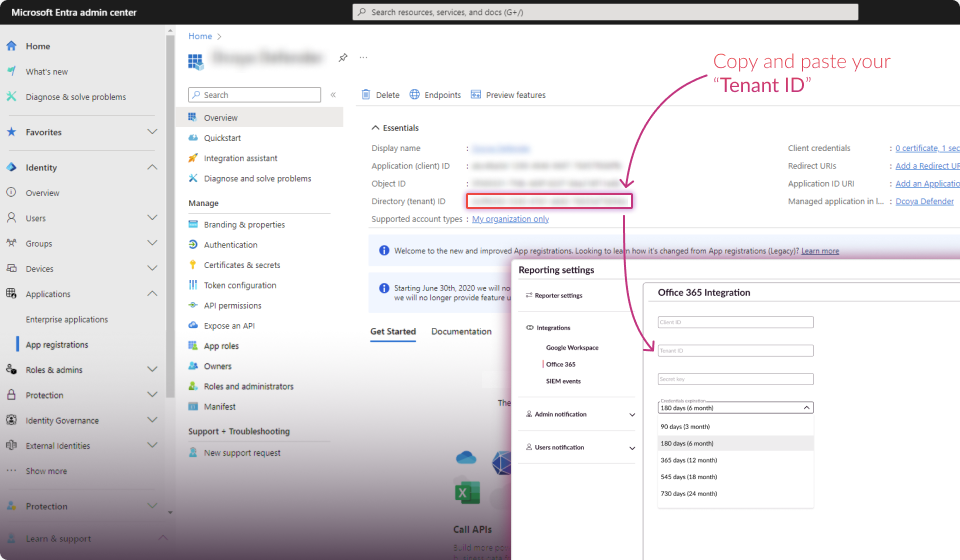The height and width of the screenshot is (560, 960).
Task: Open Certificates & secrets key item
Action: tap(241, 265)
